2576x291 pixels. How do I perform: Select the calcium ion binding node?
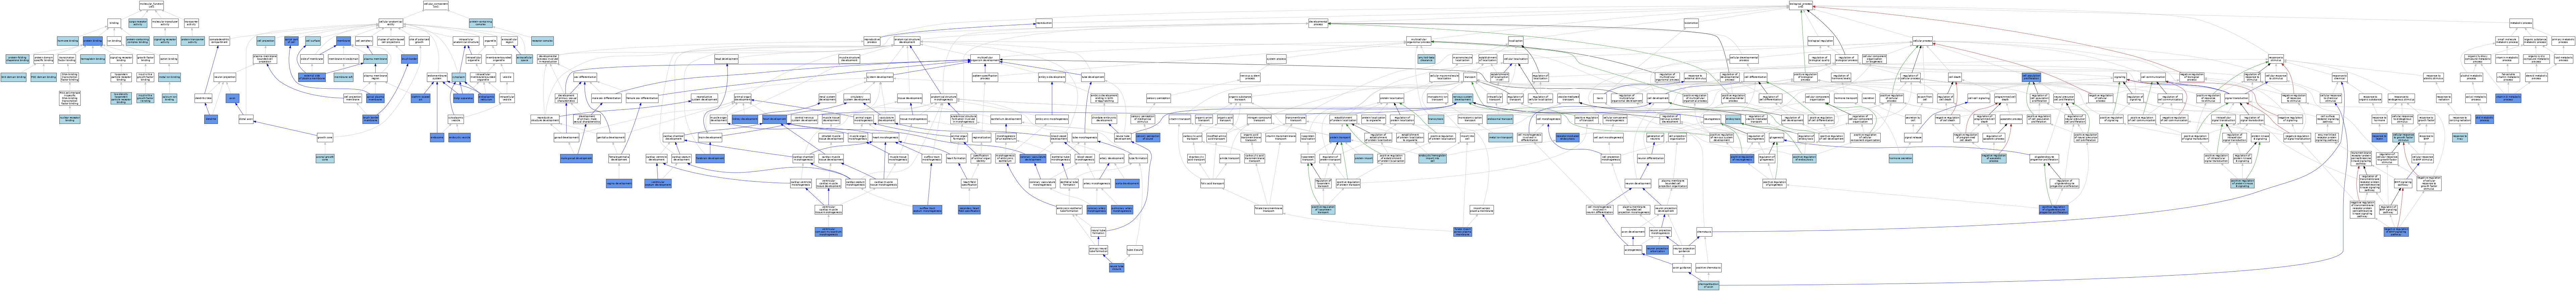(170, 98)
